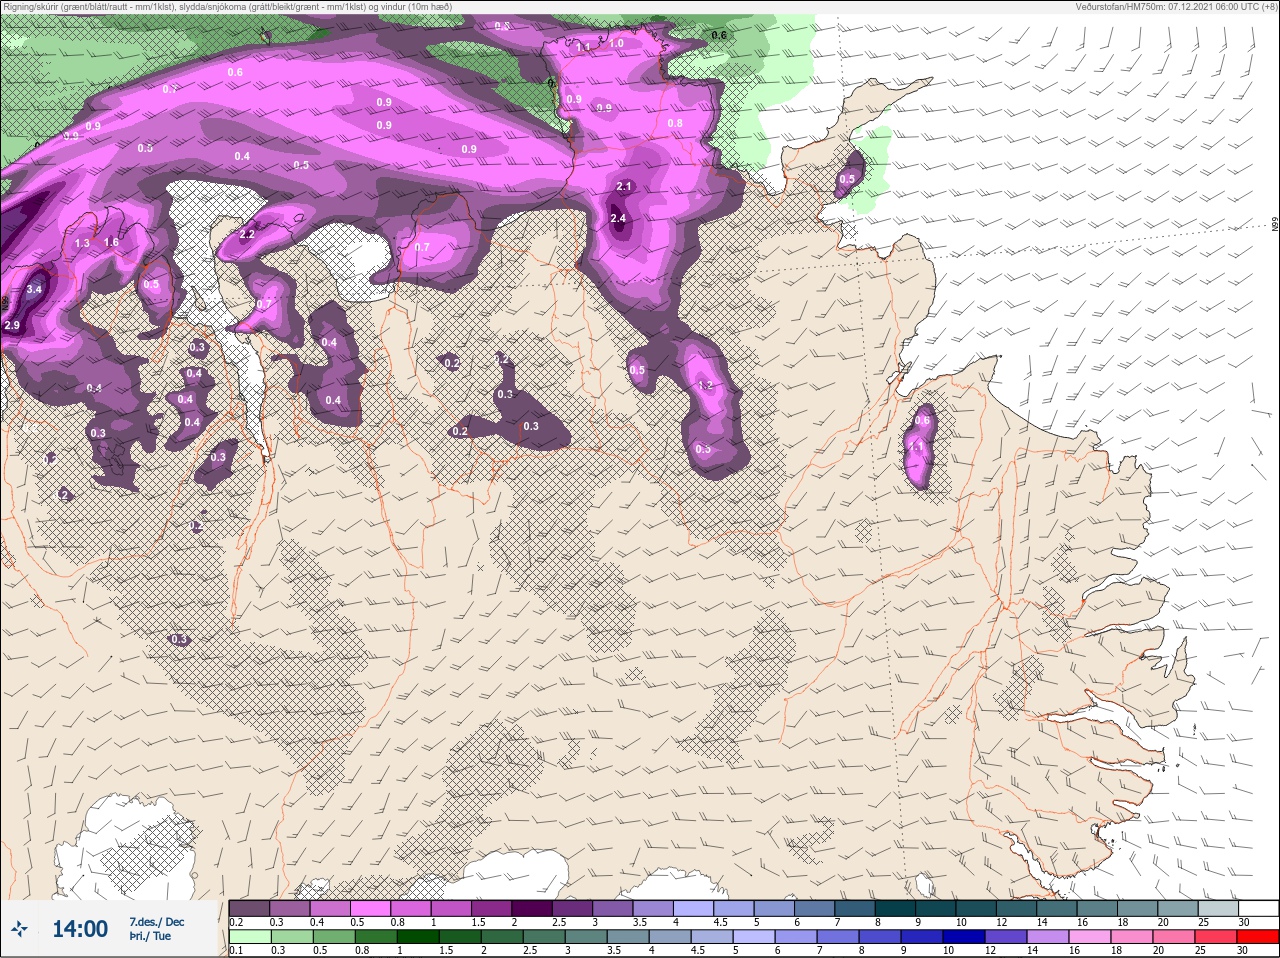The width and height of the screenshot is (1280, 958).
Task: Click the Veðurstofan star logo icon
Action: pos(20,929)
